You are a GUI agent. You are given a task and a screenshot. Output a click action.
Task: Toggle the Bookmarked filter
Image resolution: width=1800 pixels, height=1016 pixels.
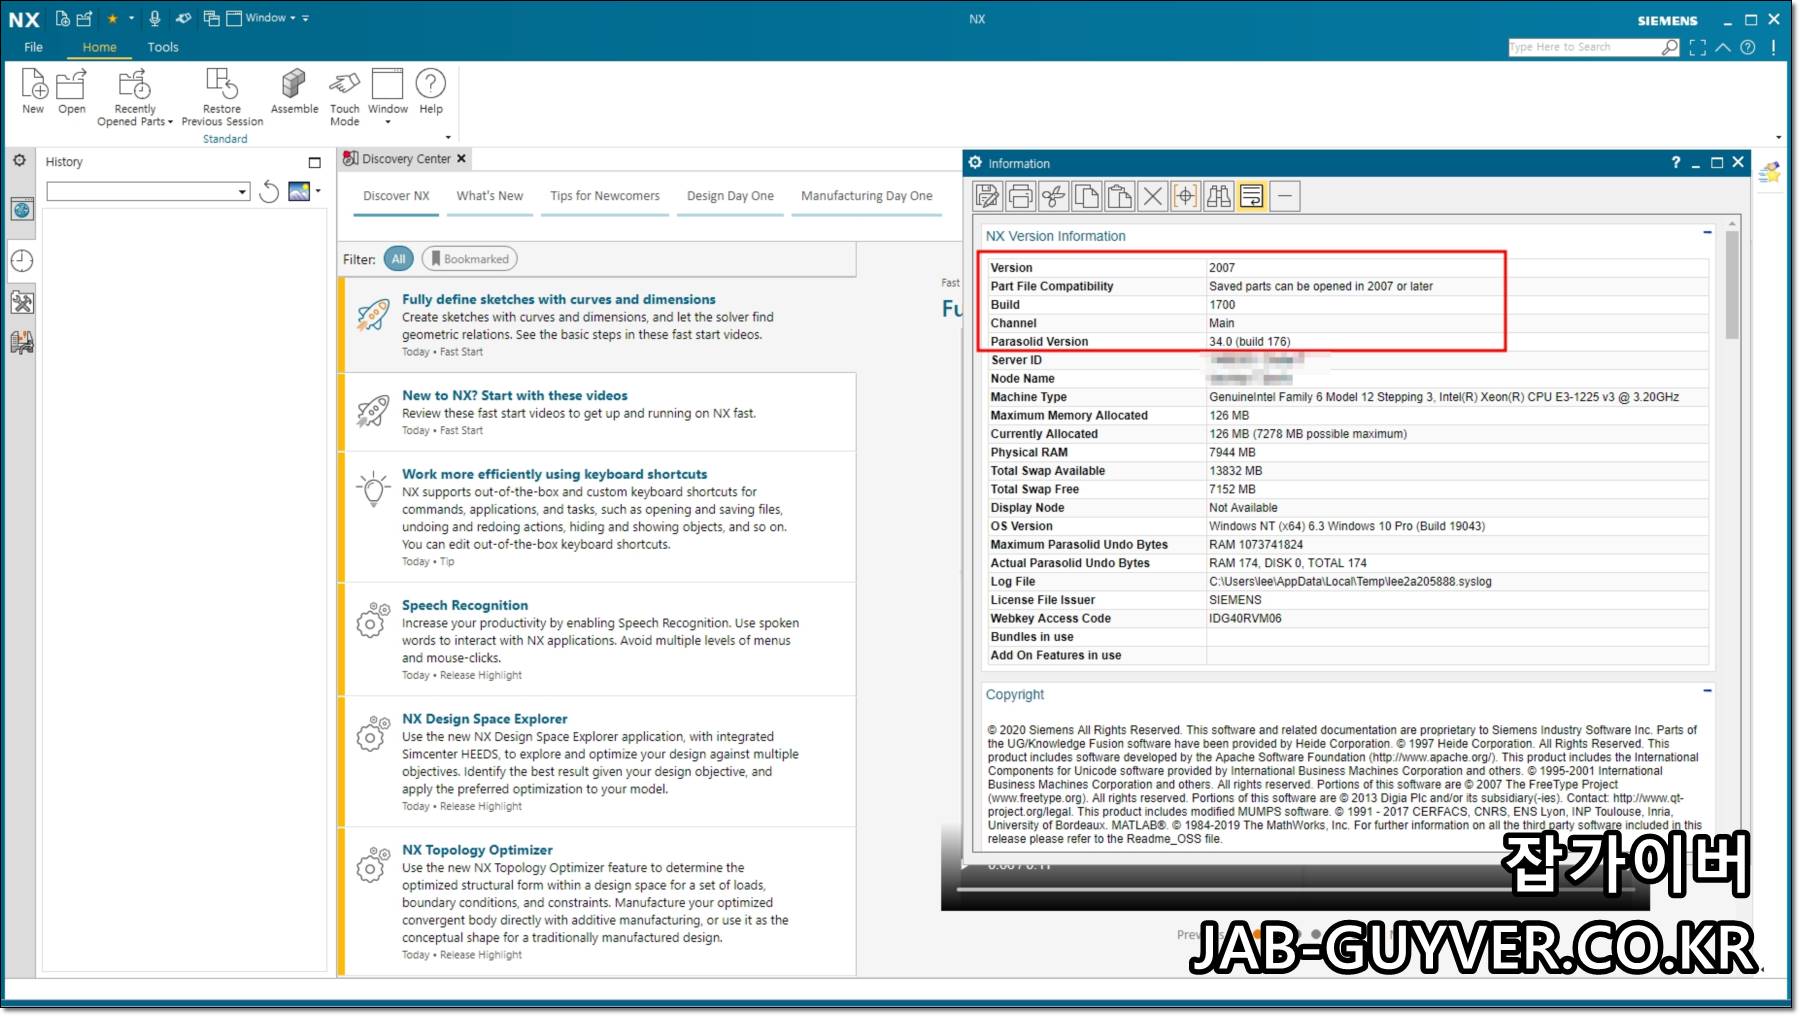pos(470,259)
